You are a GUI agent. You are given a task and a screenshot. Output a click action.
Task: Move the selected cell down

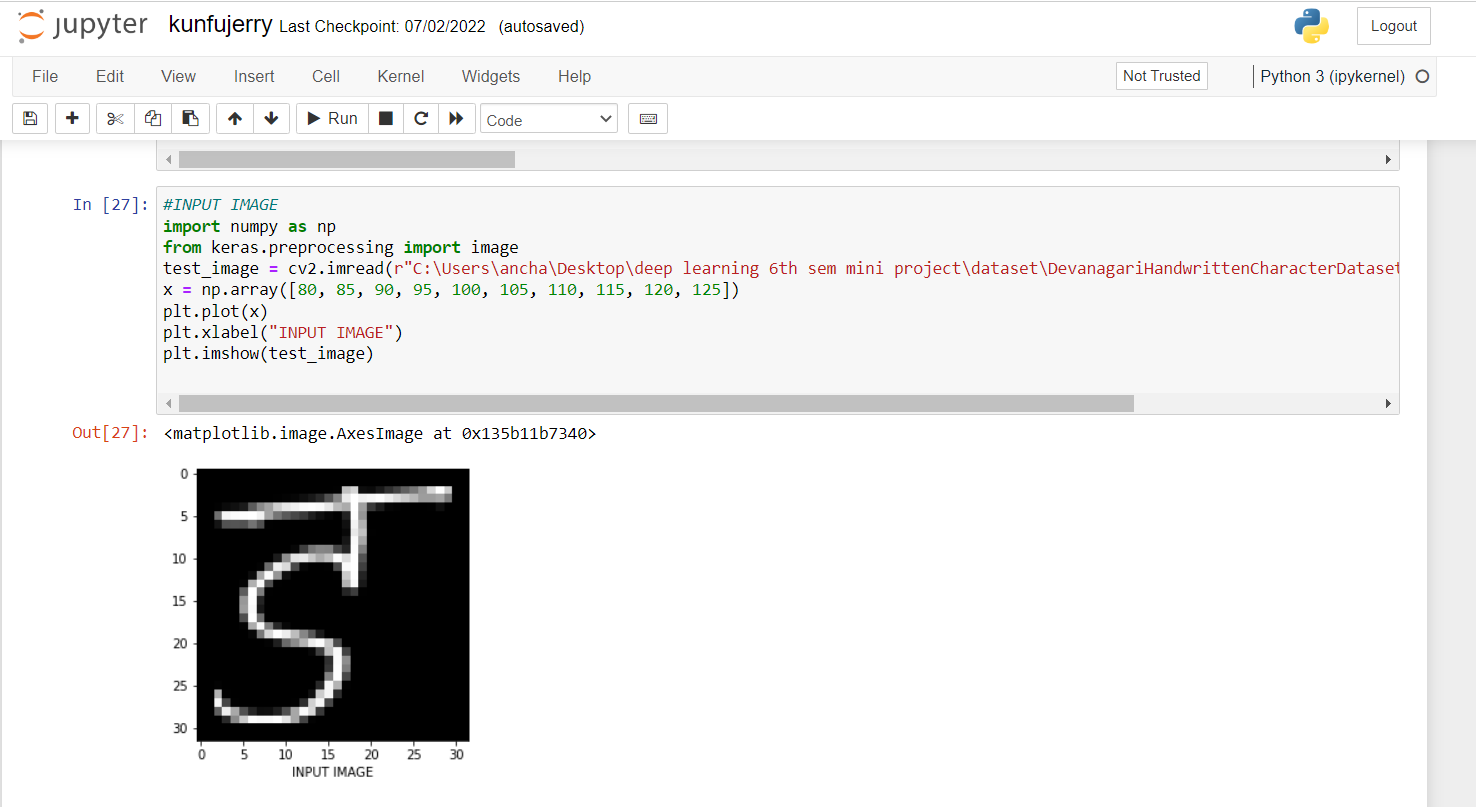[271, 118]
